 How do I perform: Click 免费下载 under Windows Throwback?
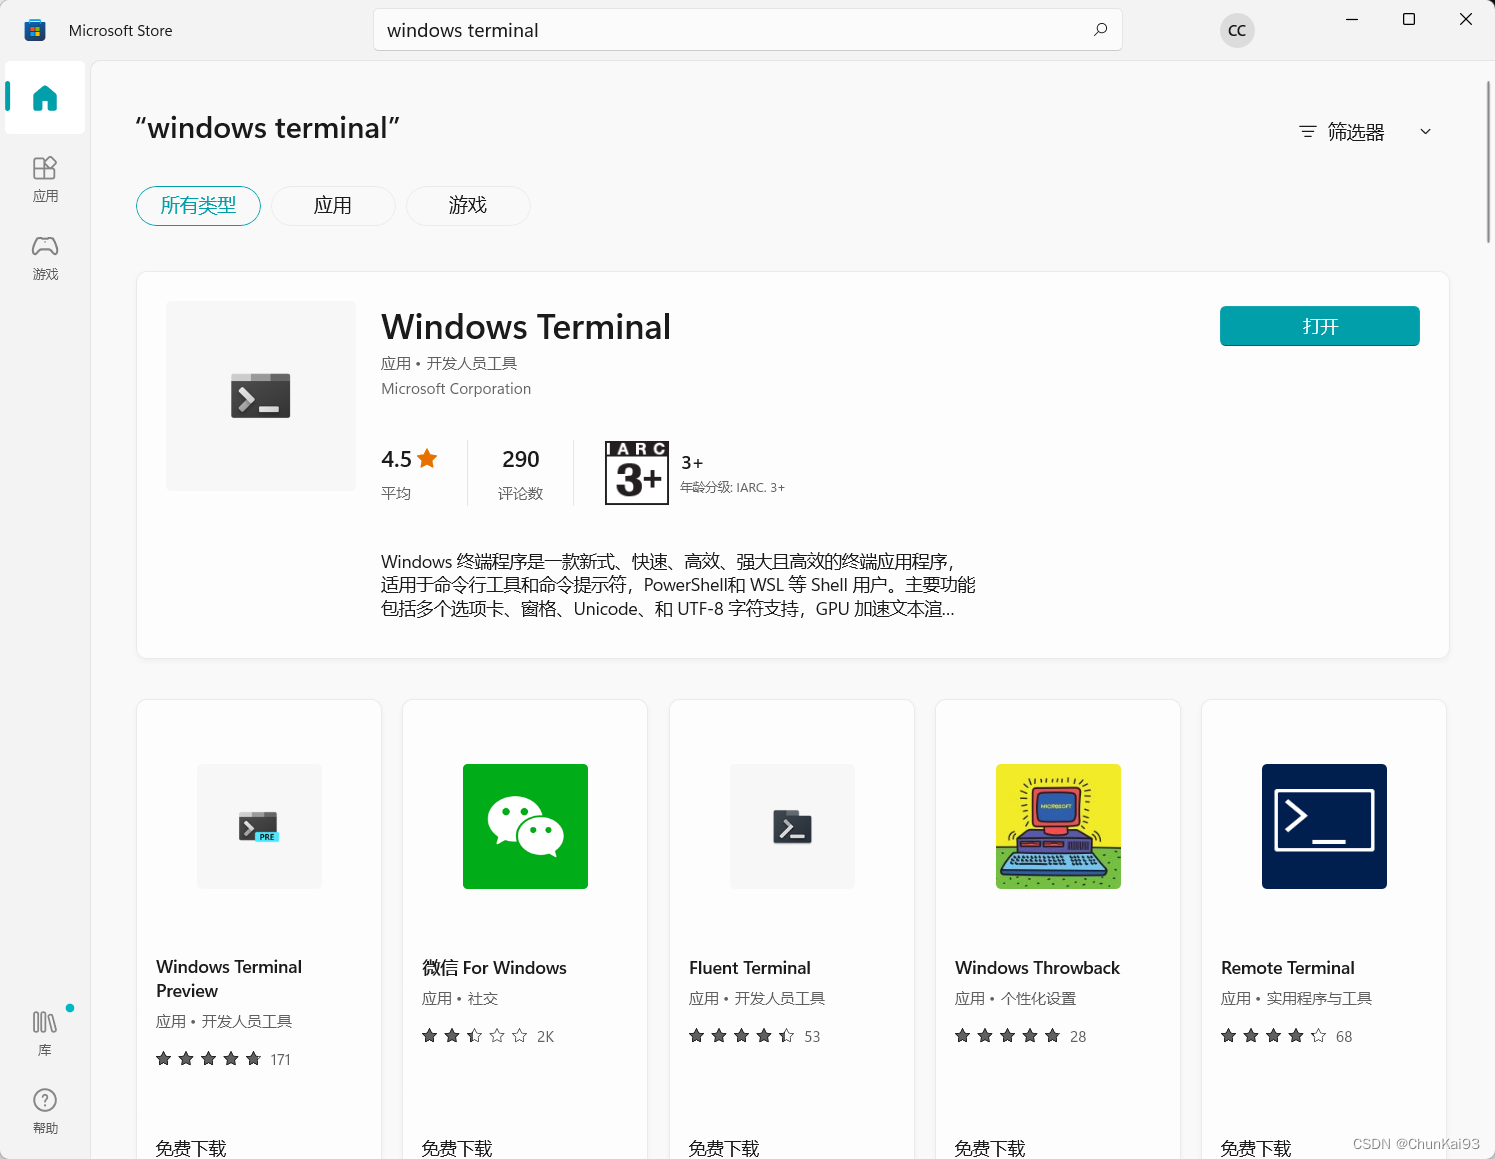[x=990, y=1148]
